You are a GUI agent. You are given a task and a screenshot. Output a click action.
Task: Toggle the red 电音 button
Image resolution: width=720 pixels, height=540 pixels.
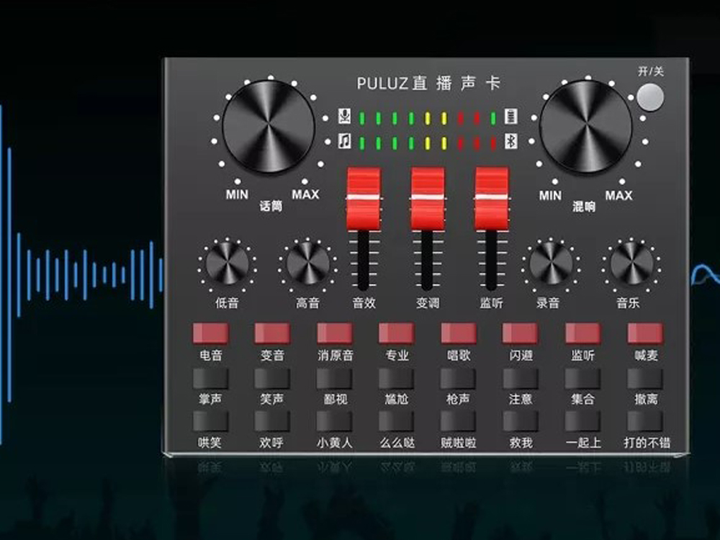pyautogui.click(x=211, y=333)
